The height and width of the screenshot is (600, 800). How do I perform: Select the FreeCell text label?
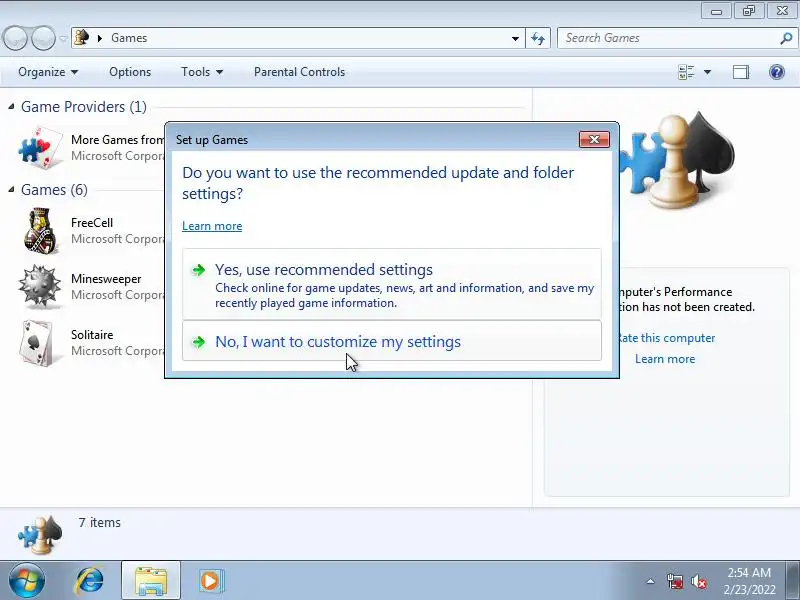coord(92,222)
